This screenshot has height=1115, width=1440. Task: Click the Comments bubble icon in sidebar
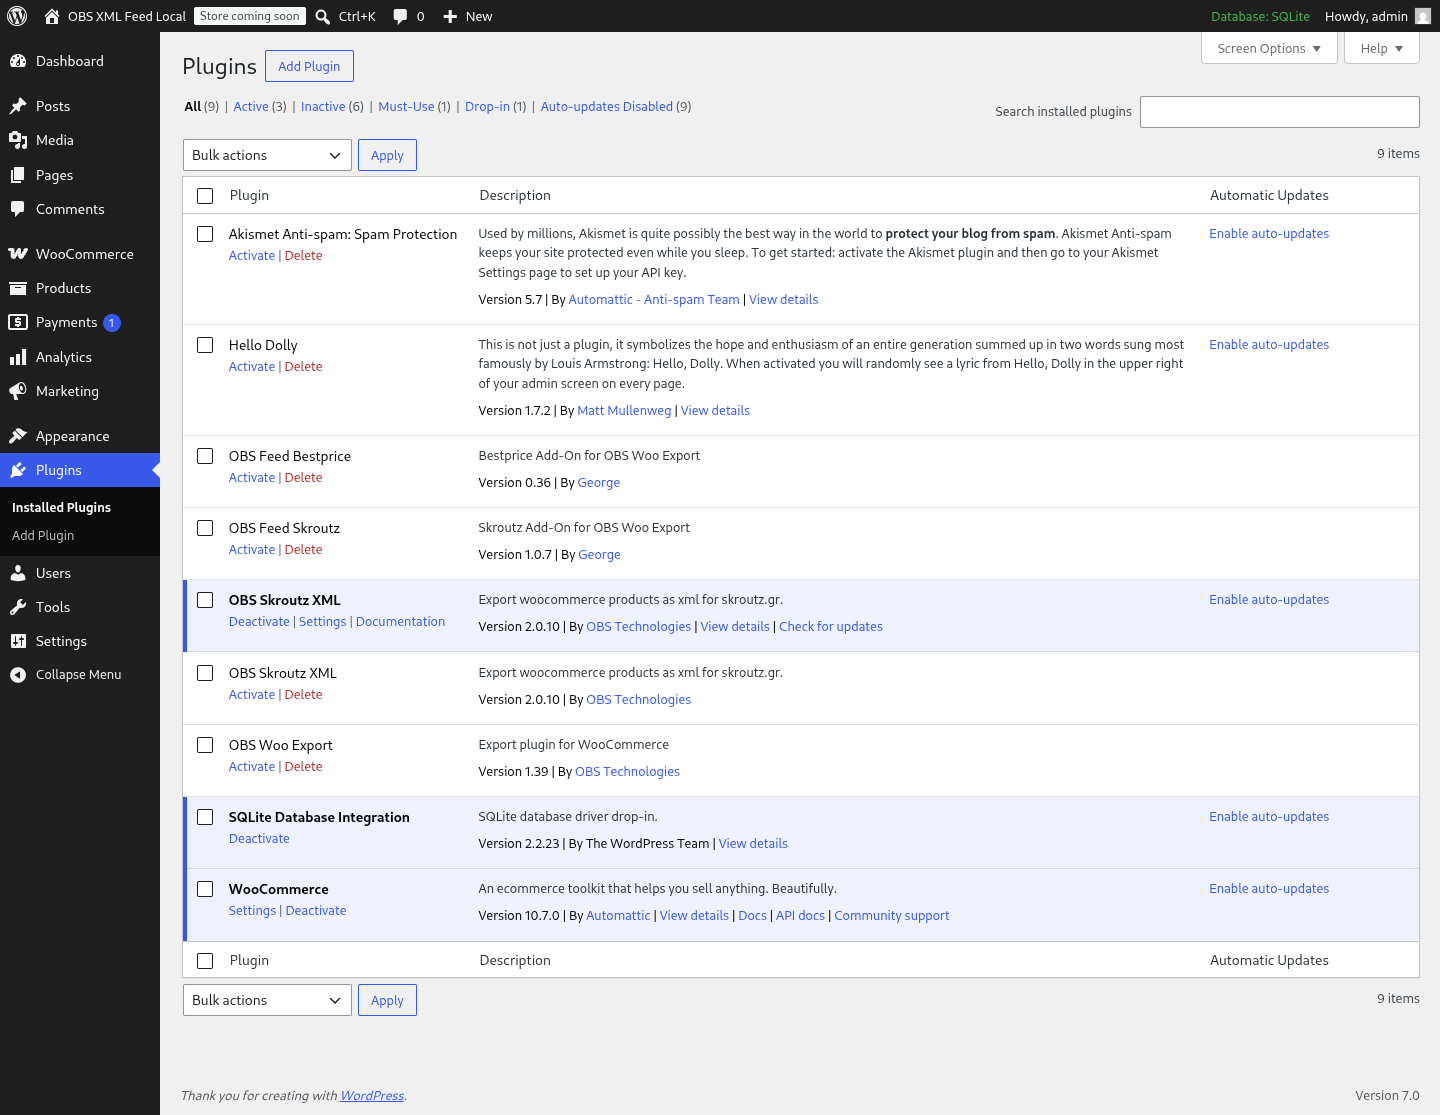point(18,209)
